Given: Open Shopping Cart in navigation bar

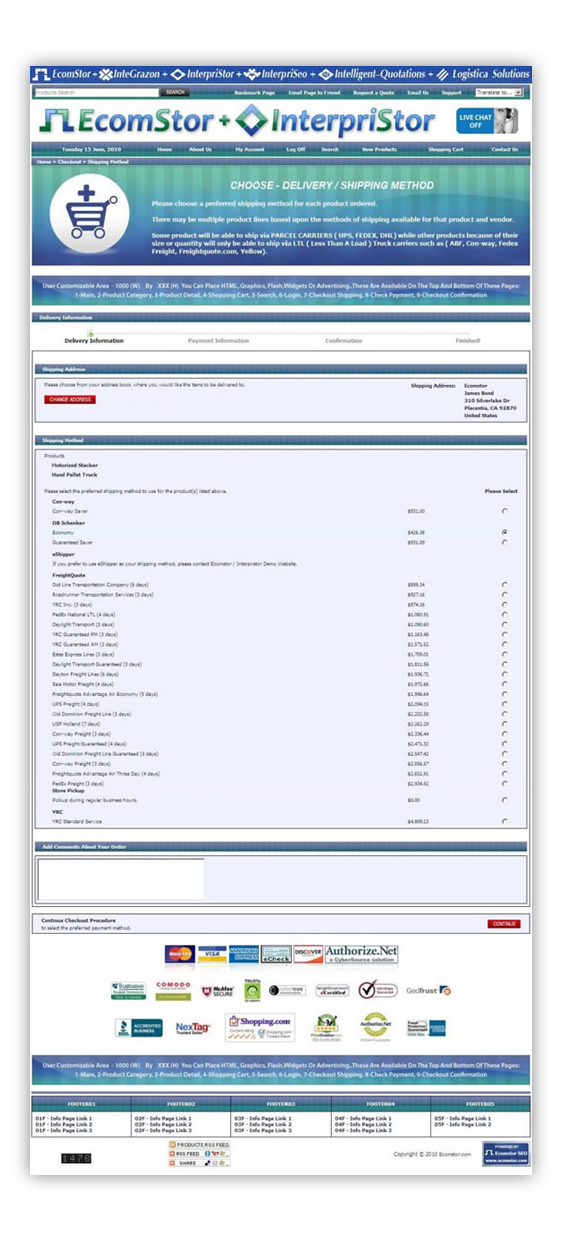Looking at the screenshot, I should [x=446, y=149].
